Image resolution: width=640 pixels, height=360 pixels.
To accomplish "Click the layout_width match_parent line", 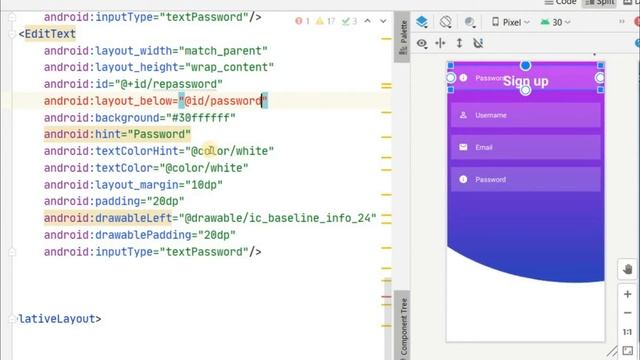I will (x=156, y=51).
